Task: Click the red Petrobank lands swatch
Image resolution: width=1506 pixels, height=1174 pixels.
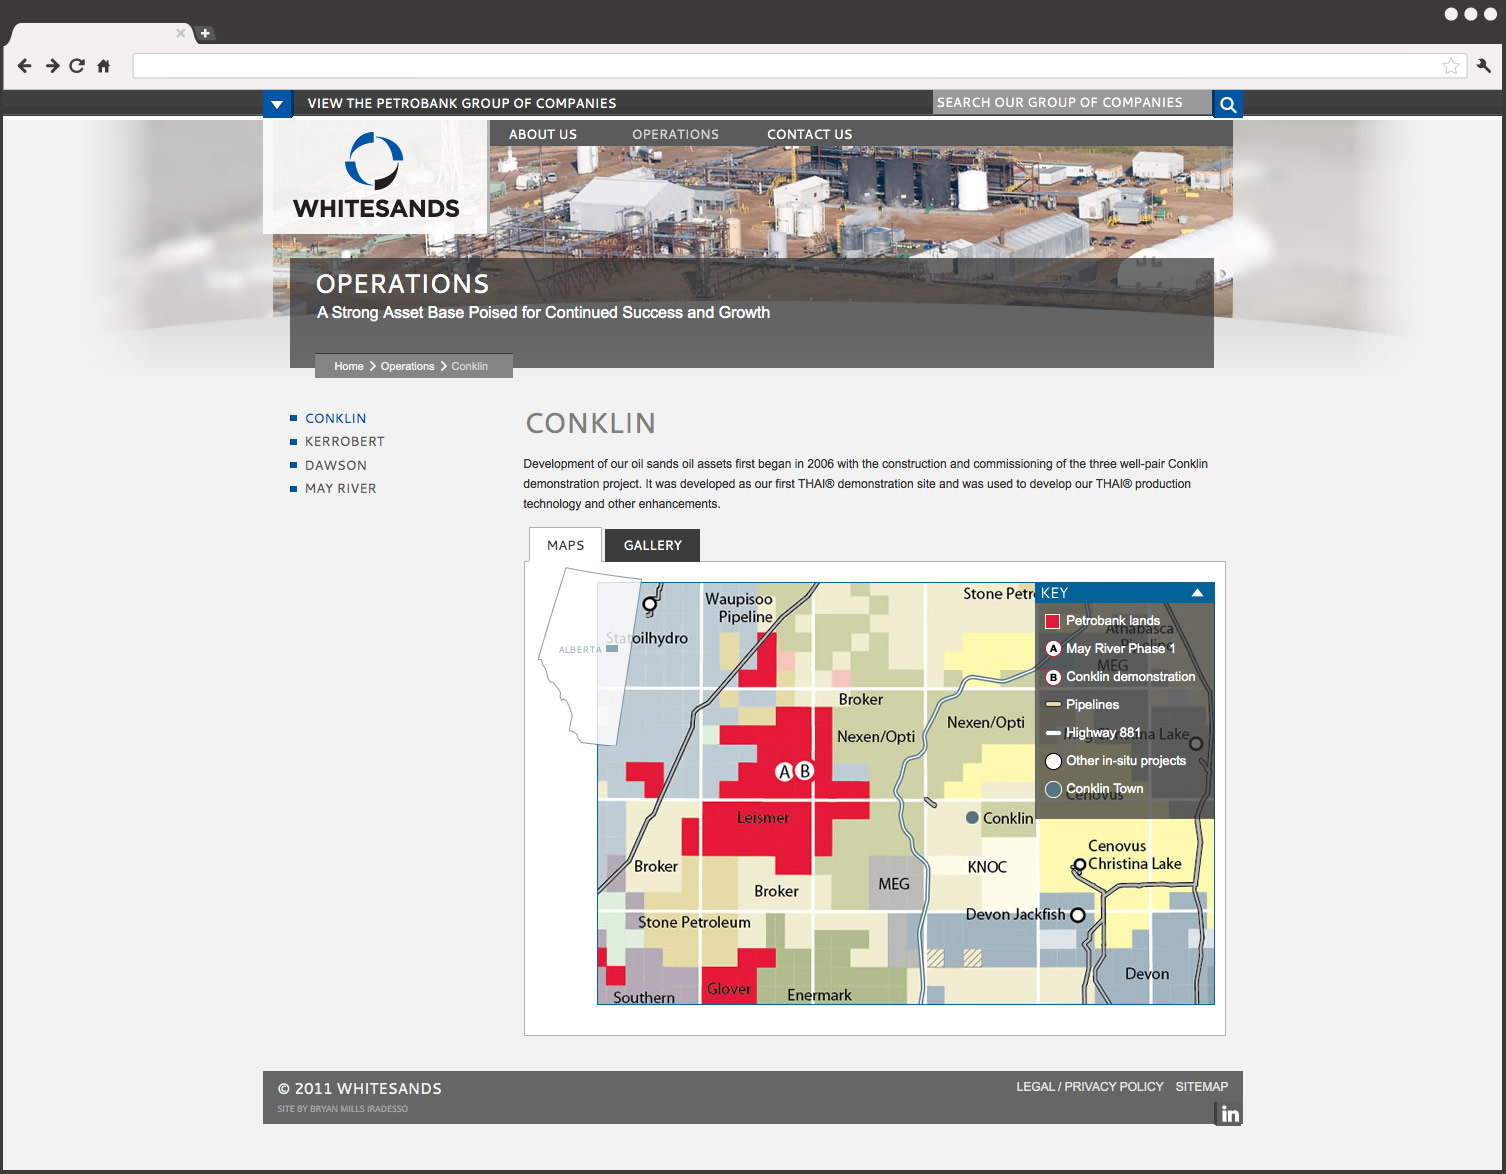Action: pyautogui.click(x=1052, y=621)
